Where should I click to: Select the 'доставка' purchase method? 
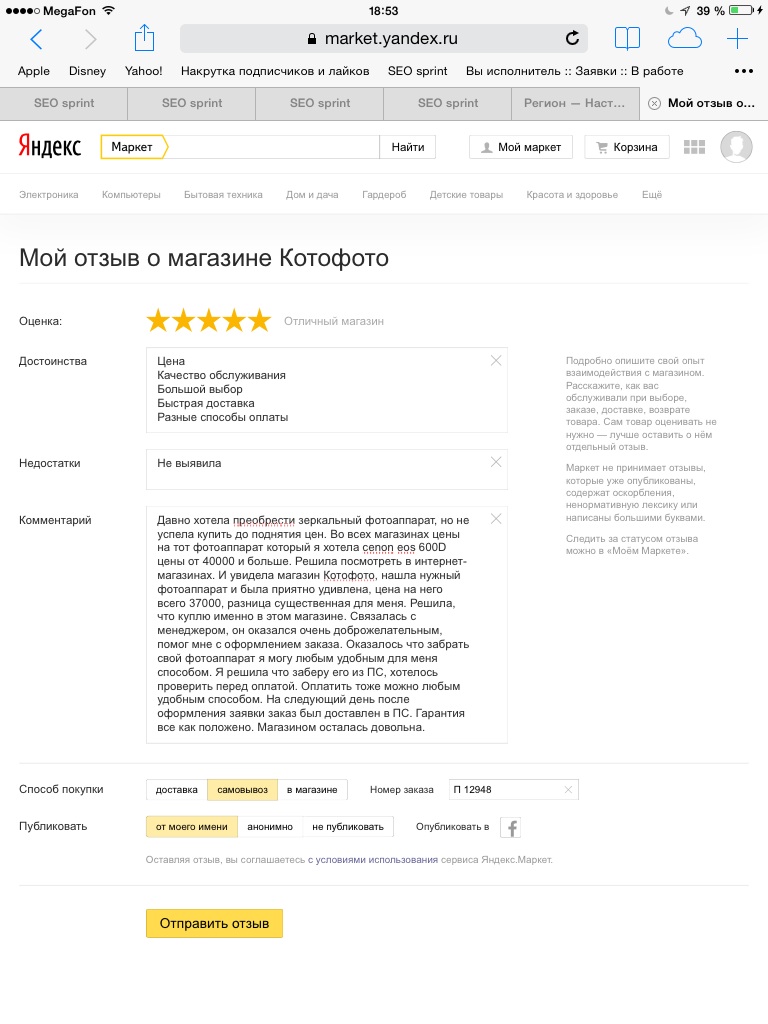[177, 790]
